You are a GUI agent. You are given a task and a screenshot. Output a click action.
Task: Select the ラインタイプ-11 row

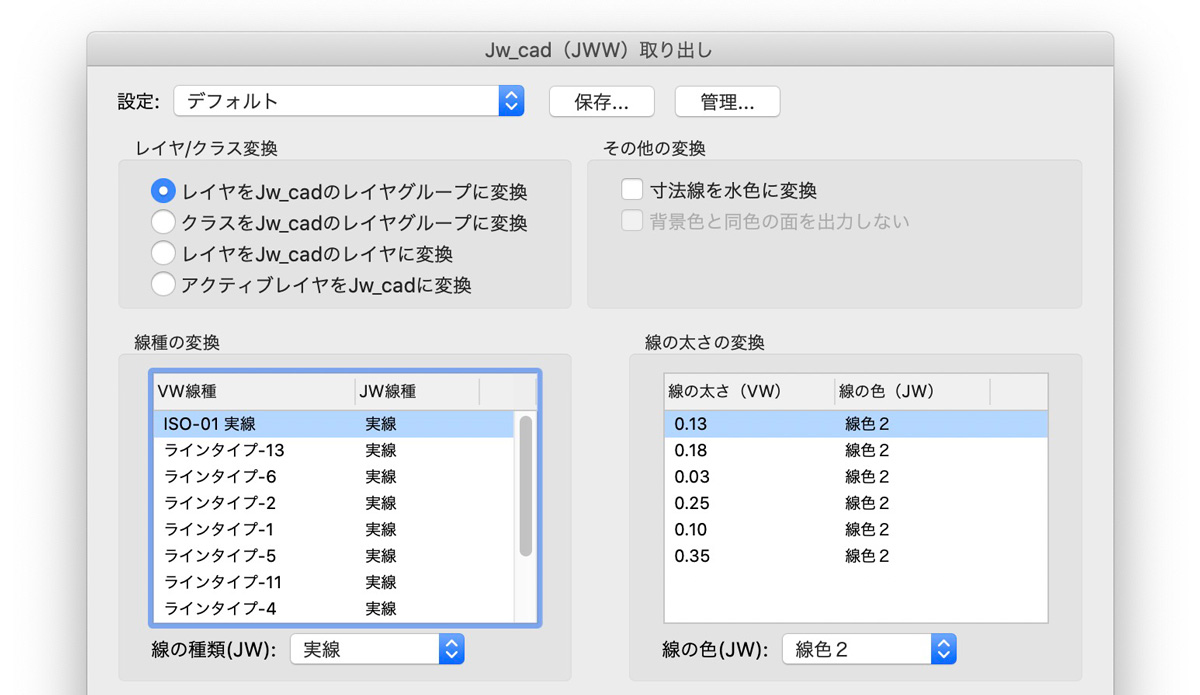click(x=333, y=582)
